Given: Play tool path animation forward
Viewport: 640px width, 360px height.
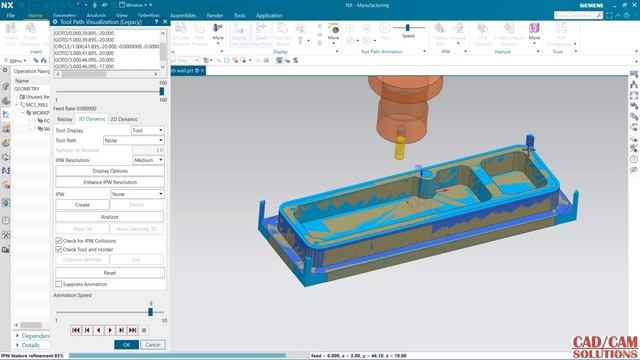Looking at the screenshot, I should (110, 330).
